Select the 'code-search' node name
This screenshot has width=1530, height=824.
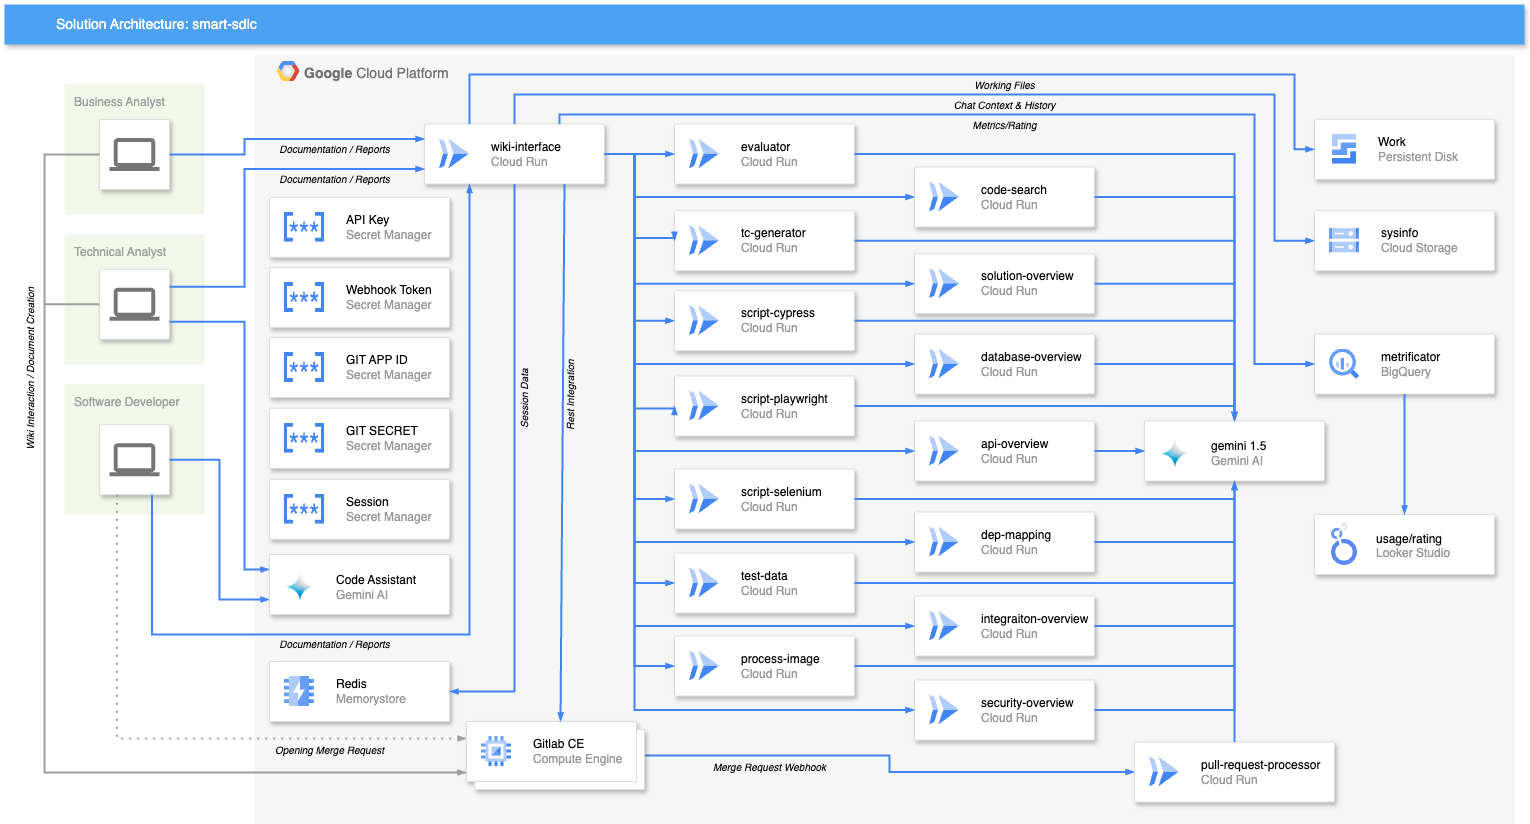1014,190
